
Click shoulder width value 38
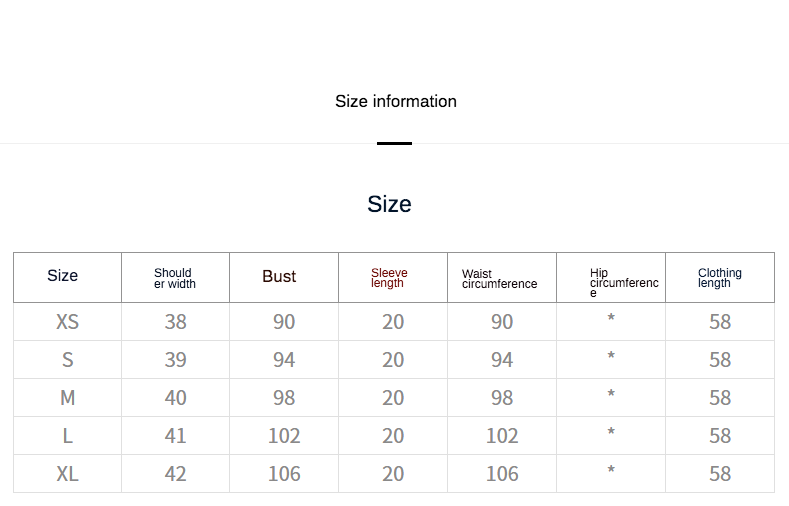(175, 322)
